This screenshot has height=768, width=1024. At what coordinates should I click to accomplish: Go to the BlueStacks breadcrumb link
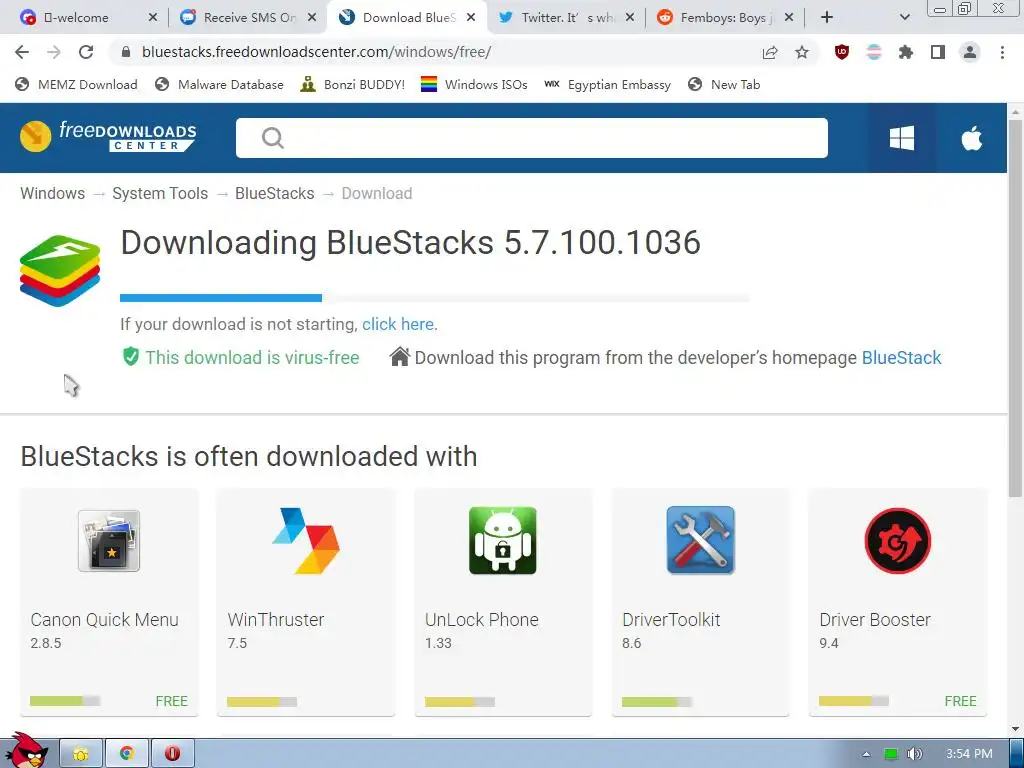[x=274, y=194]
